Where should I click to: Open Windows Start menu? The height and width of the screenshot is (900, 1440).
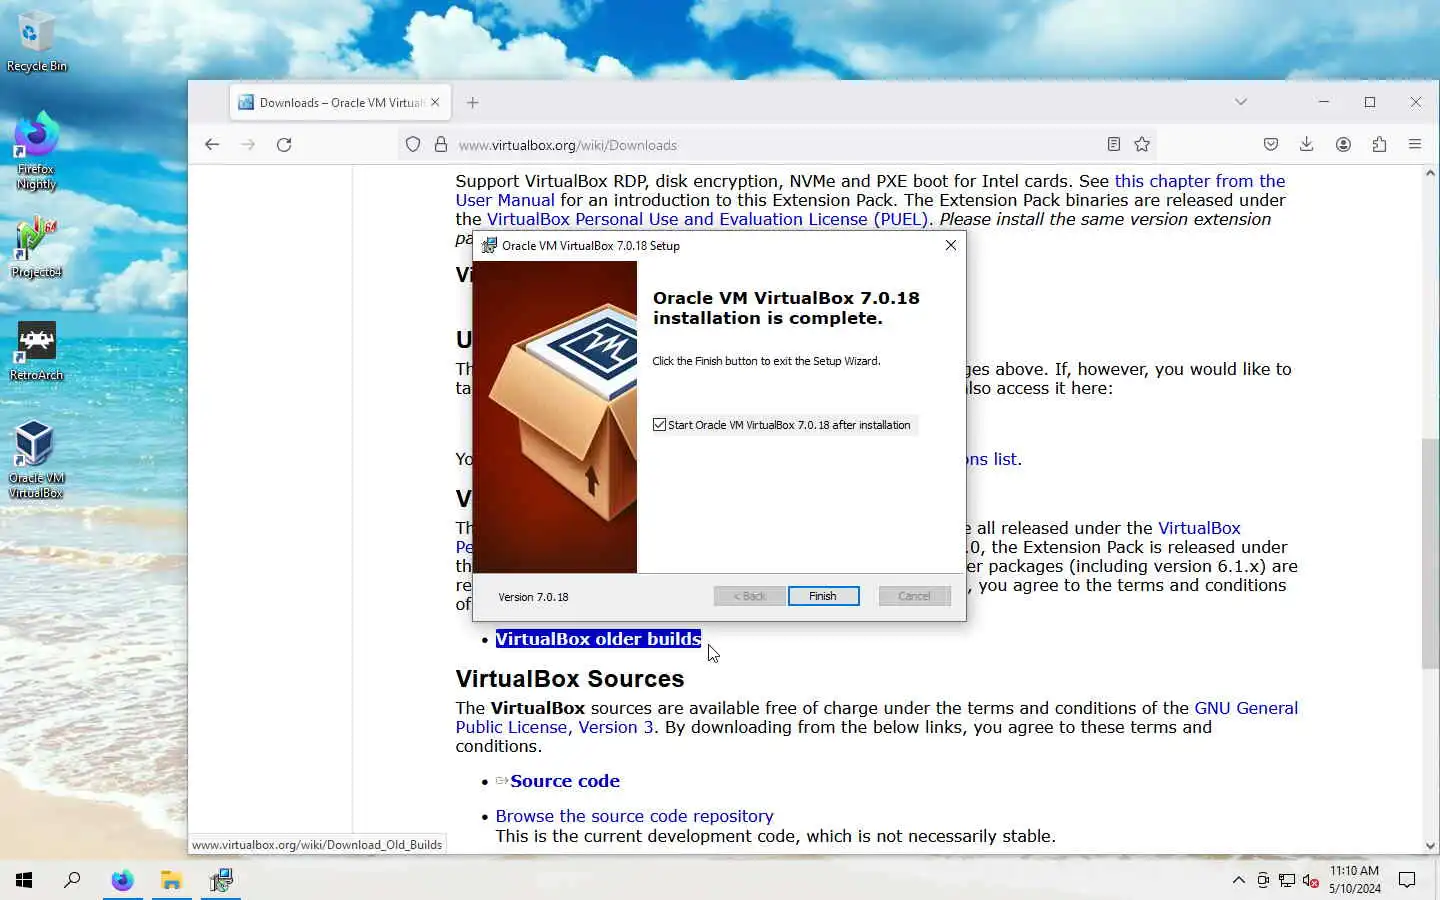point(24,880)
